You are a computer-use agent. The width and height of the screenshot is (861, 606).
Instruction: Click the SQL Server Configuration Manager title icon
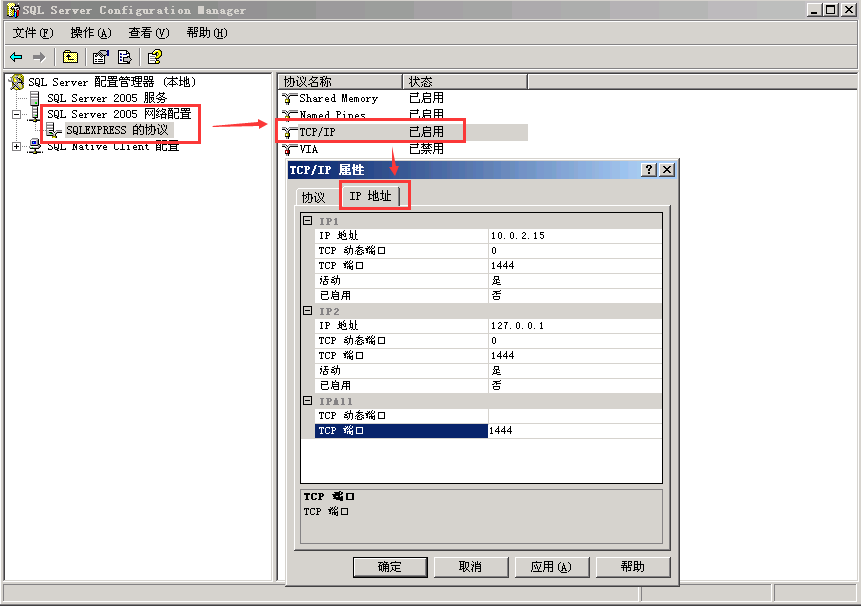[x=13, y=10]
